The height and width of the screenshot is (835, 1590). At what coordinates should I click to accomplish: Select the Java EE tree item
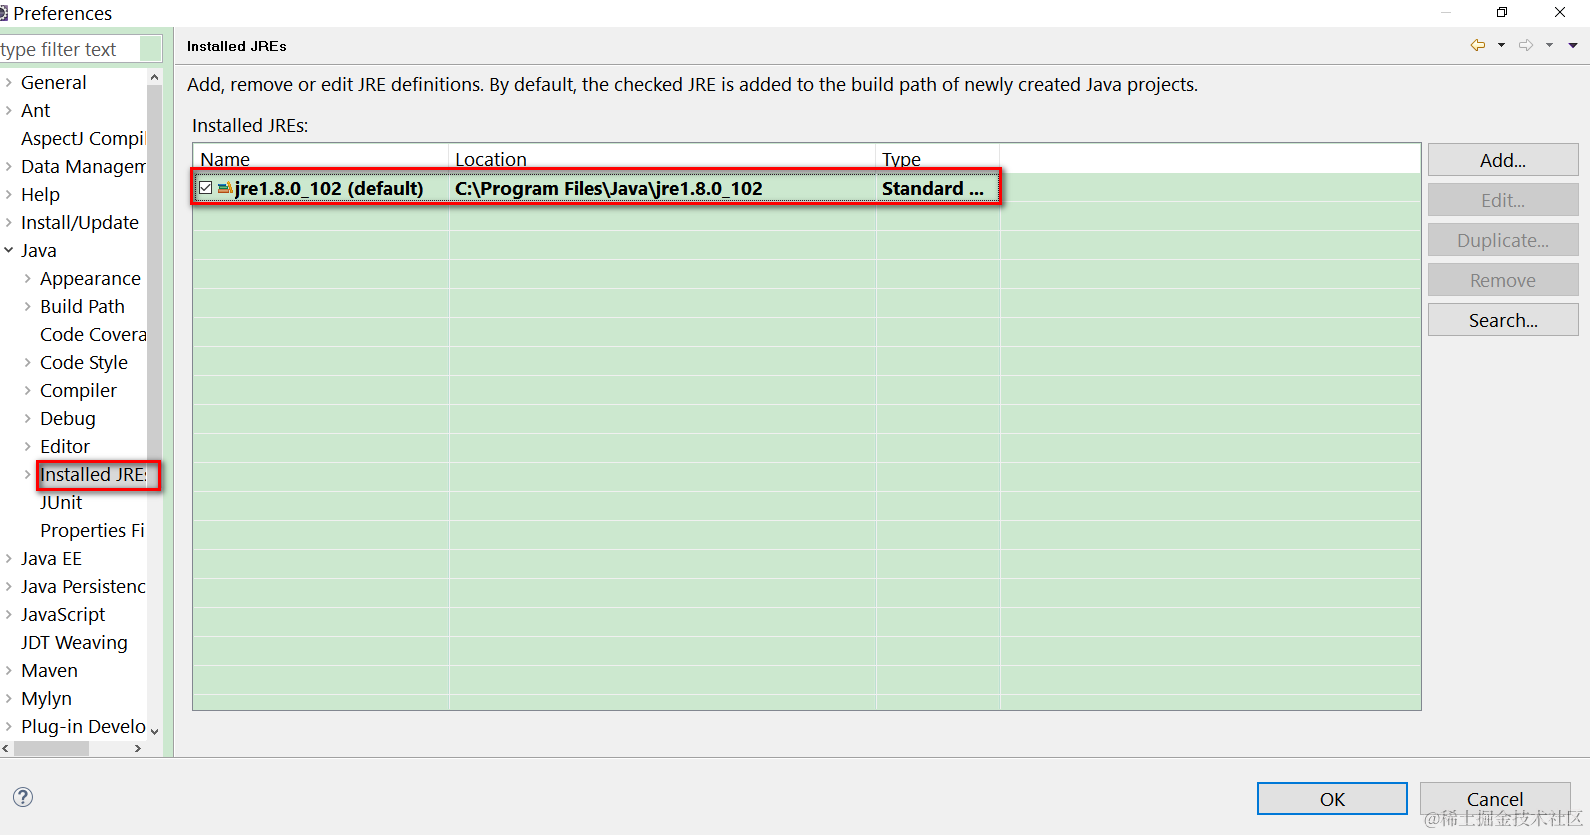[51, 558]
